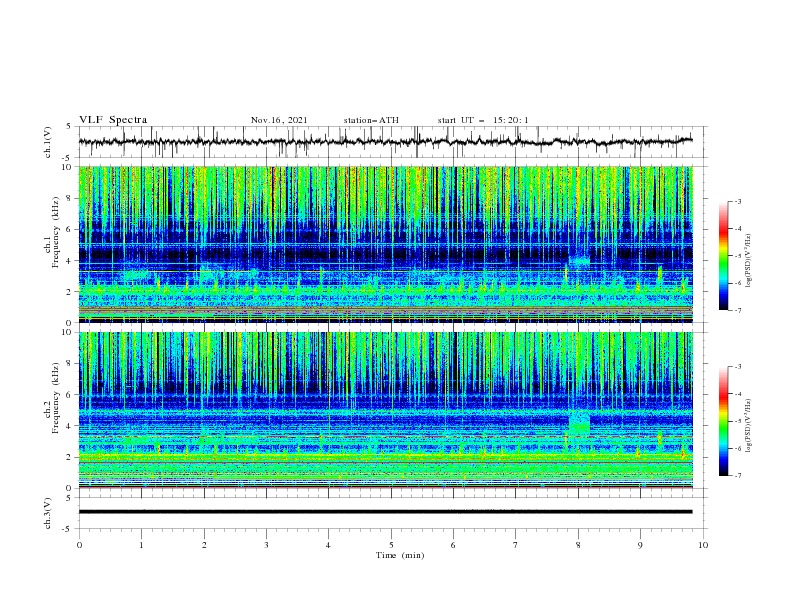Viewport: 792px width, 612px height.
Task: Click time tick label '7' on x-axis
Action: tap(516, 545)
